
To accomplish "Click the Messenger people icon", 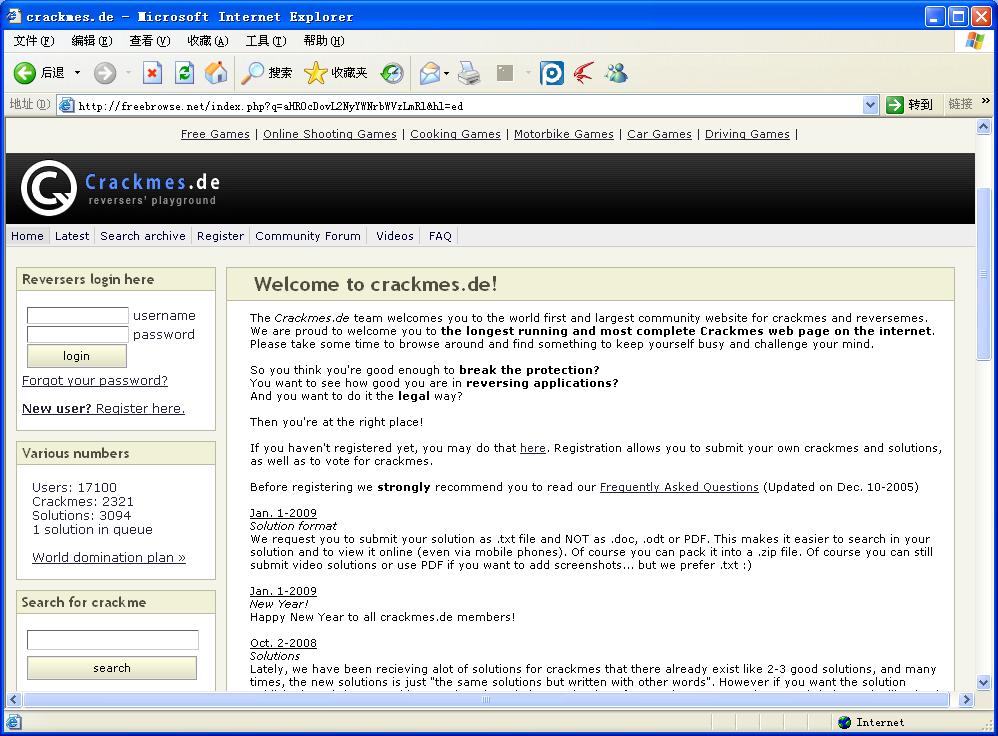I will (x=616, y=73).
